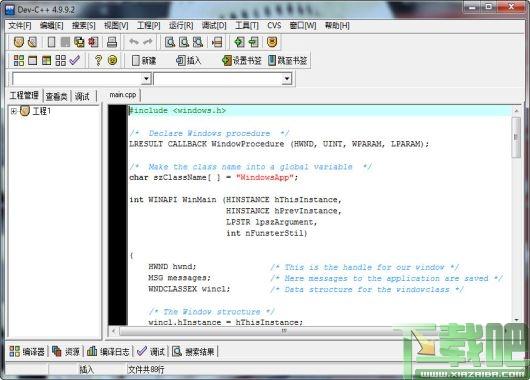Click the Add to project green arrow icon
This screenshot has height=380, width=530.
click(239, 42)
